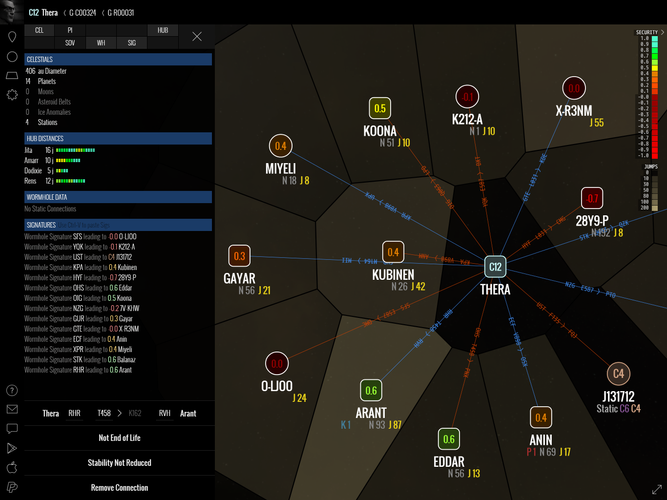The image size is (667, 500).
Task: Open the location pin sidebar icon
Action: [x=12, y=37]
